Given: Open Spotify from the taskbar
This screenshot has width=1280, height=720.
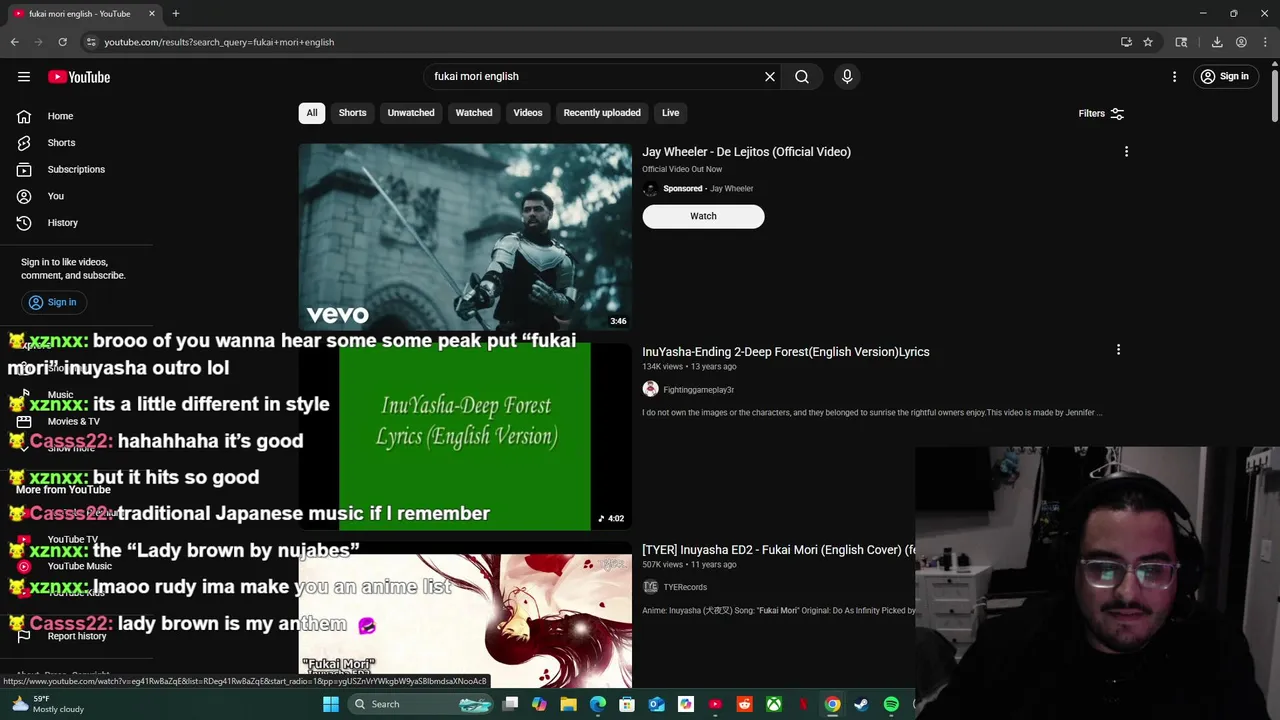Looking at the screenshot, I should coord(891,704).
